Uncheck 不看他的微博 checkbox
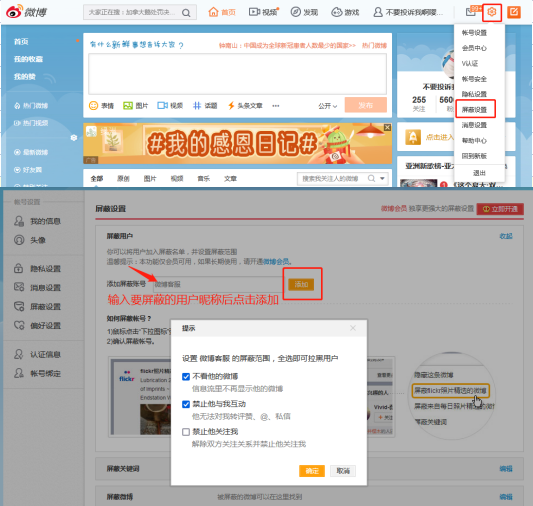The width and height of the screenshot is (533, 506). coord(186,377)
